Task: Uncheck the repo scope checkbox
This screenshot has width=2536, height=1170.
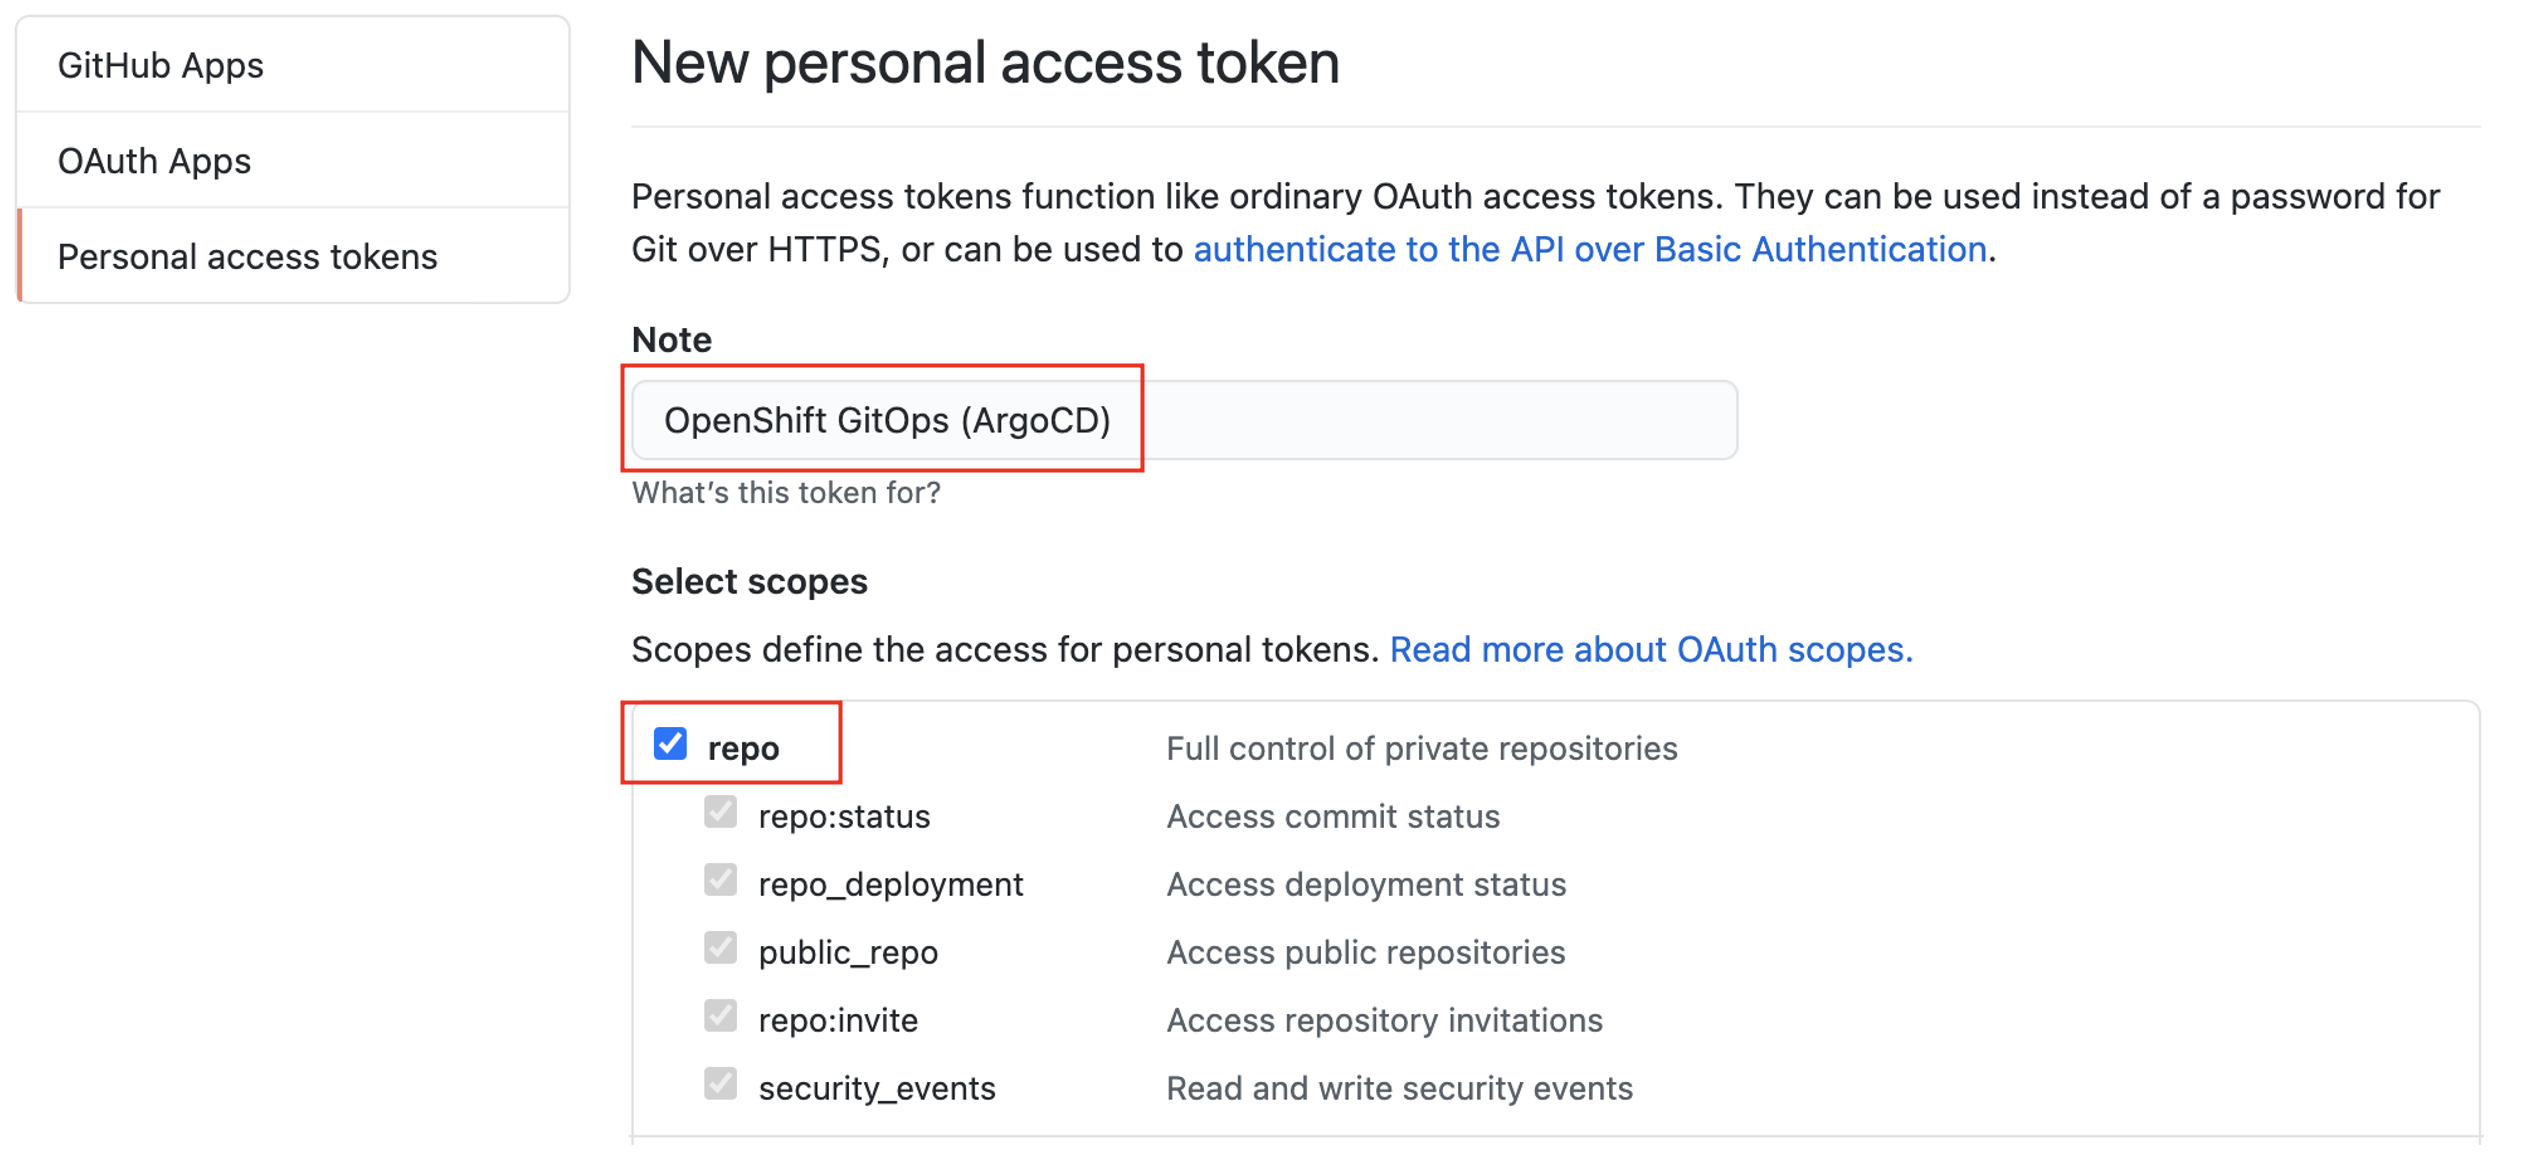Action: (x=670, y=744)
